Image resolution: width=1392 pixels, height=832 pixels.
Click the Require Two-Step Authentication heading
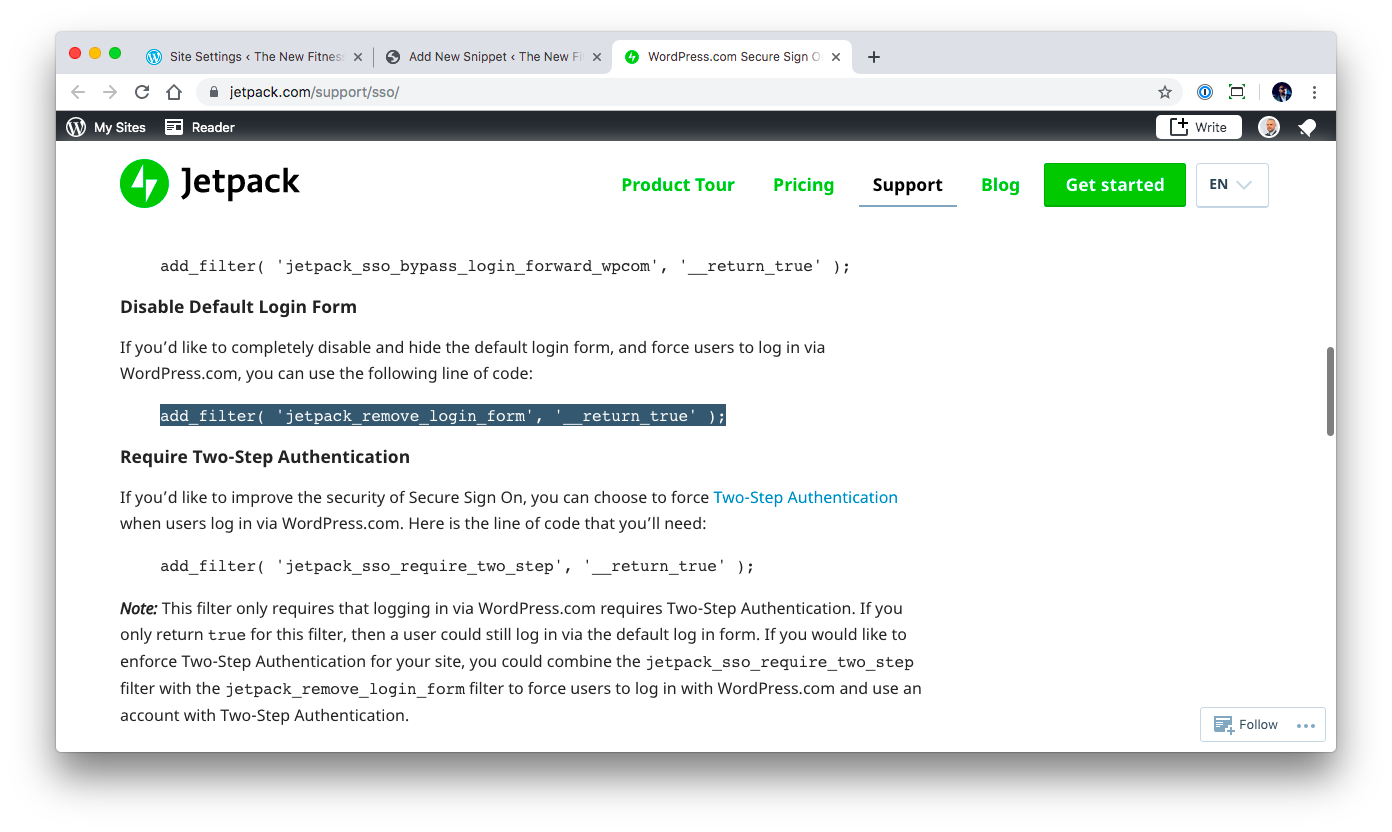tap(265, 457)
